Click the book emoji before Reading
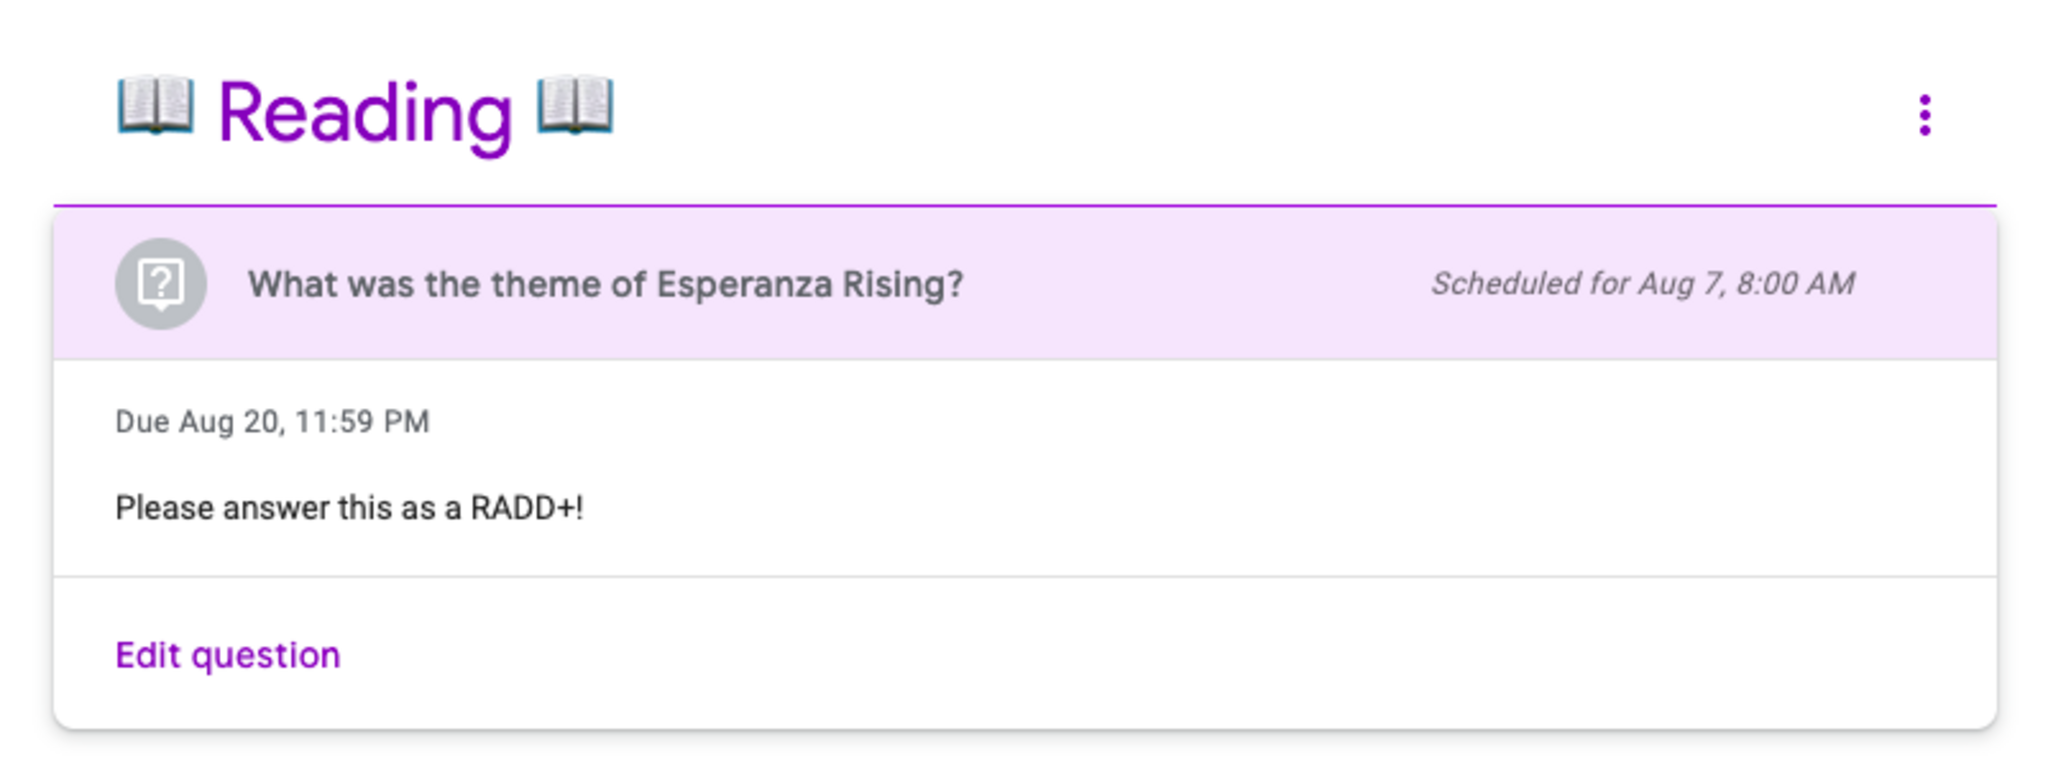Screen dimensions: 2048x757 [x=155, y=105]
